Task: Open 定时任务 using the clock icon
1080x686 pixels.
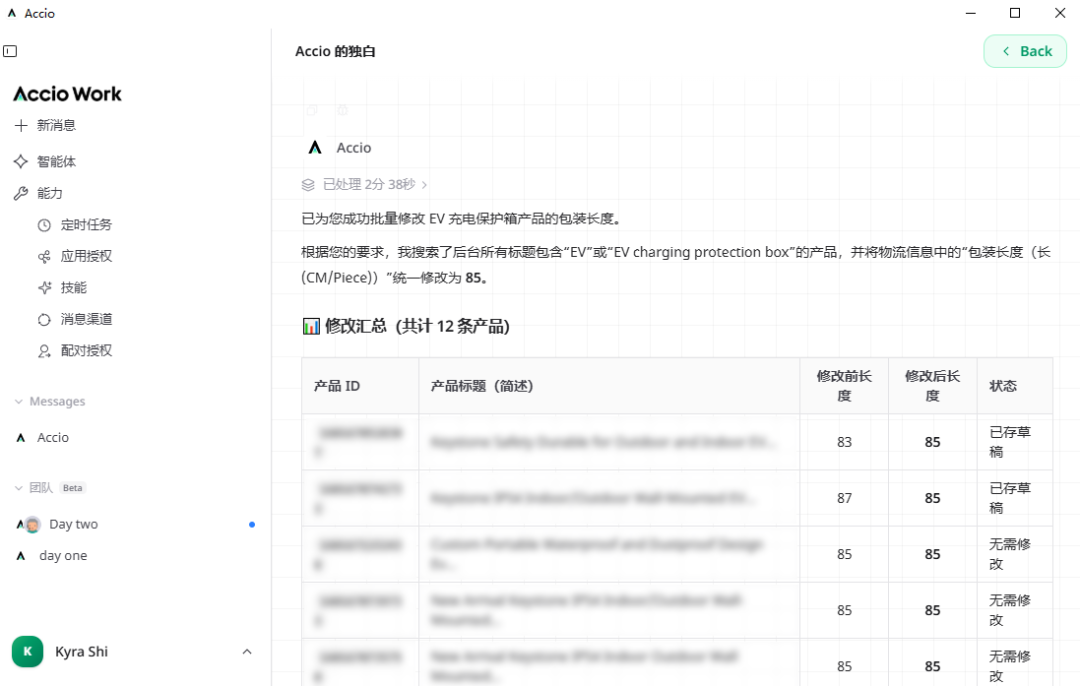Action: click(x=42, y=225)
